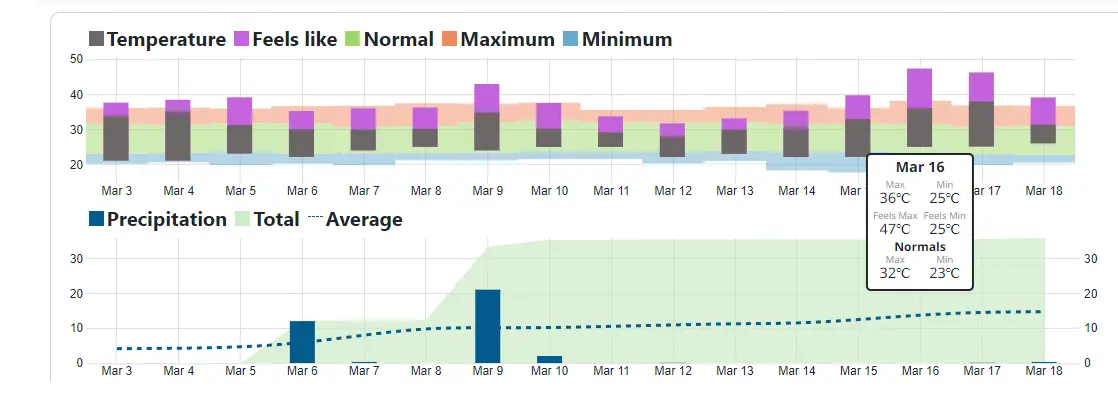
Task: Select the Mar 9 temperature bar
Action: [x=487, y=132]
